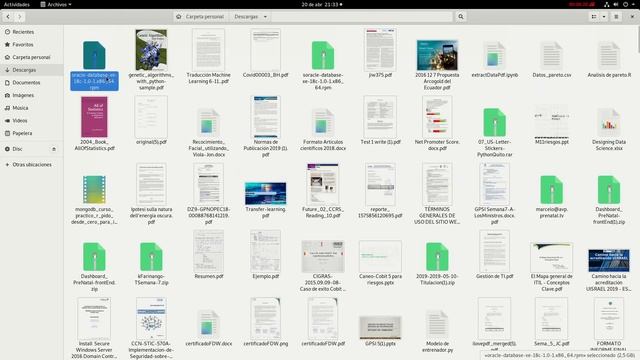This screenshot has height=360, width=640.
Task: Open Recientes in the sidebar
Action: (31, 32)
